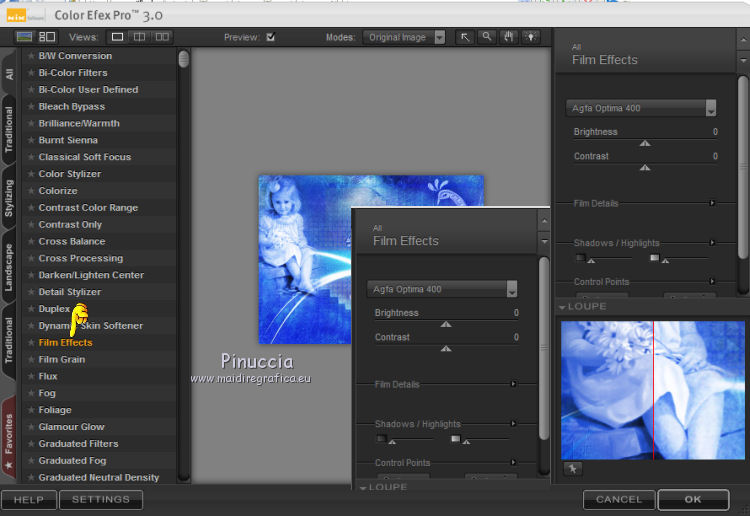Toggle favorite star for Color Stylizer
Screen dimensions: 750x516
point(31,174)
